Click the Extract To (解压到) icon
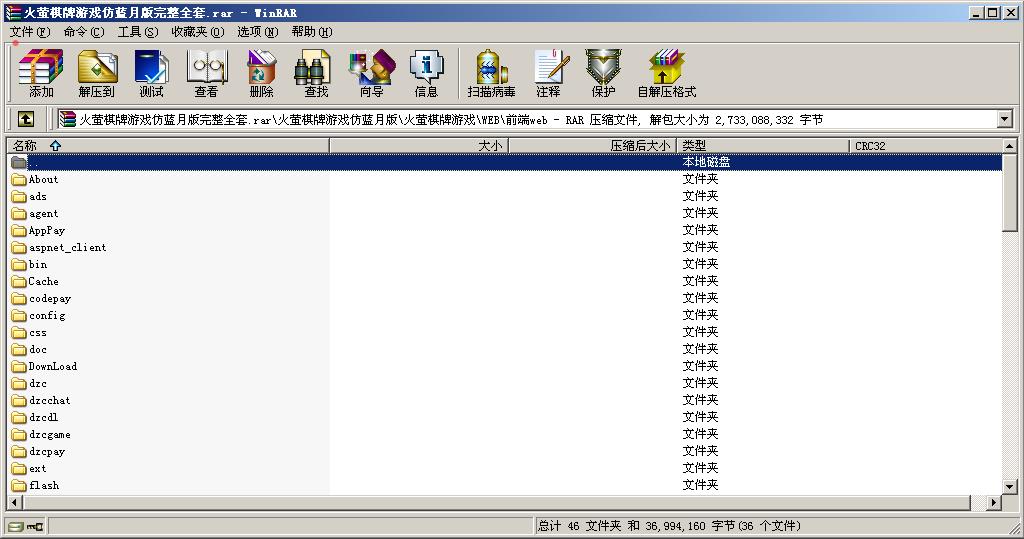1024x539 pixels. tap(97, 74)
